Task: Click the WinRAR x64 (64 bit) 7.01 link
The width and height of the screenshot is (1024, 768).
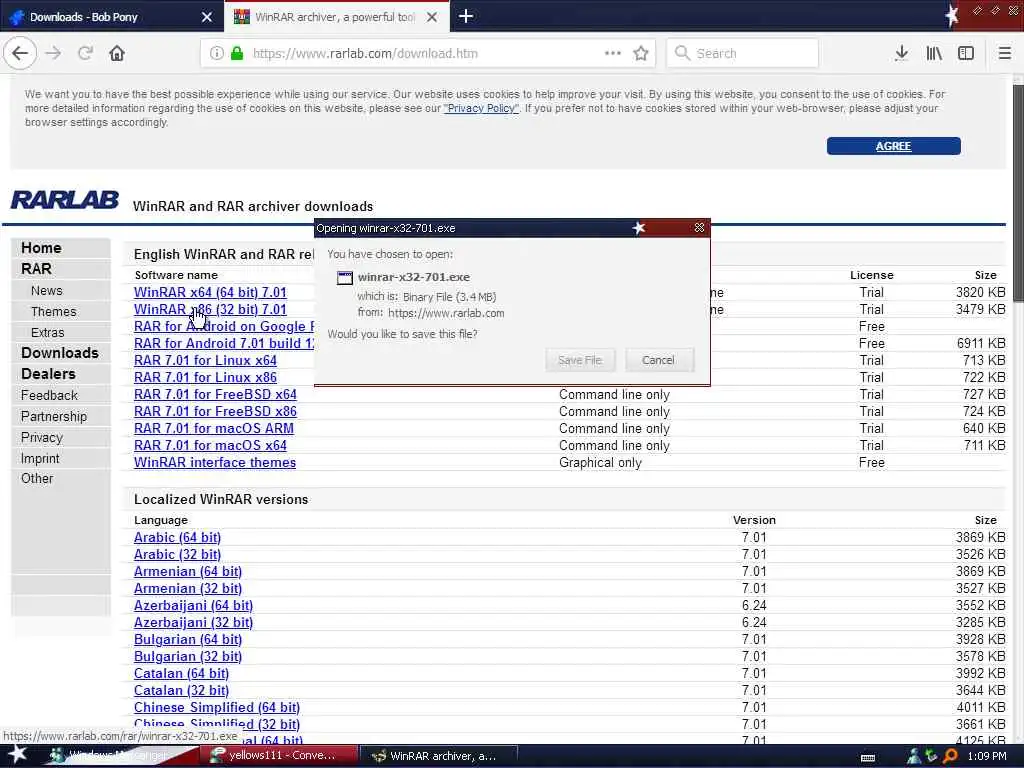Action: click(x=210, y=292)
